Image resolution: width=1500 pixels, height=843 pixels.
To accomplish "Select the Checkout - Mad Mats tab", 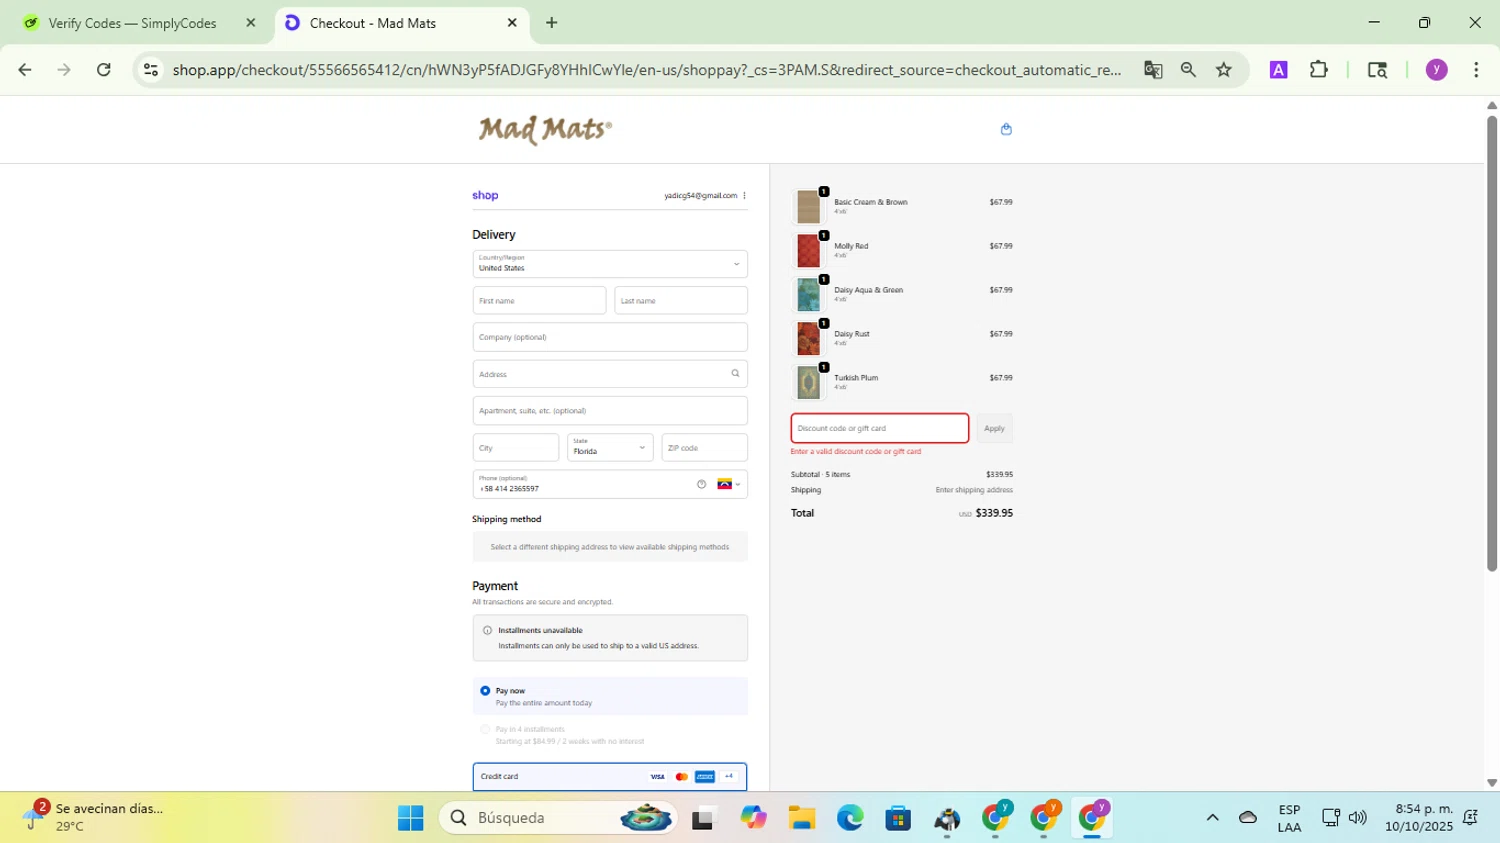I will coord(400,23).
